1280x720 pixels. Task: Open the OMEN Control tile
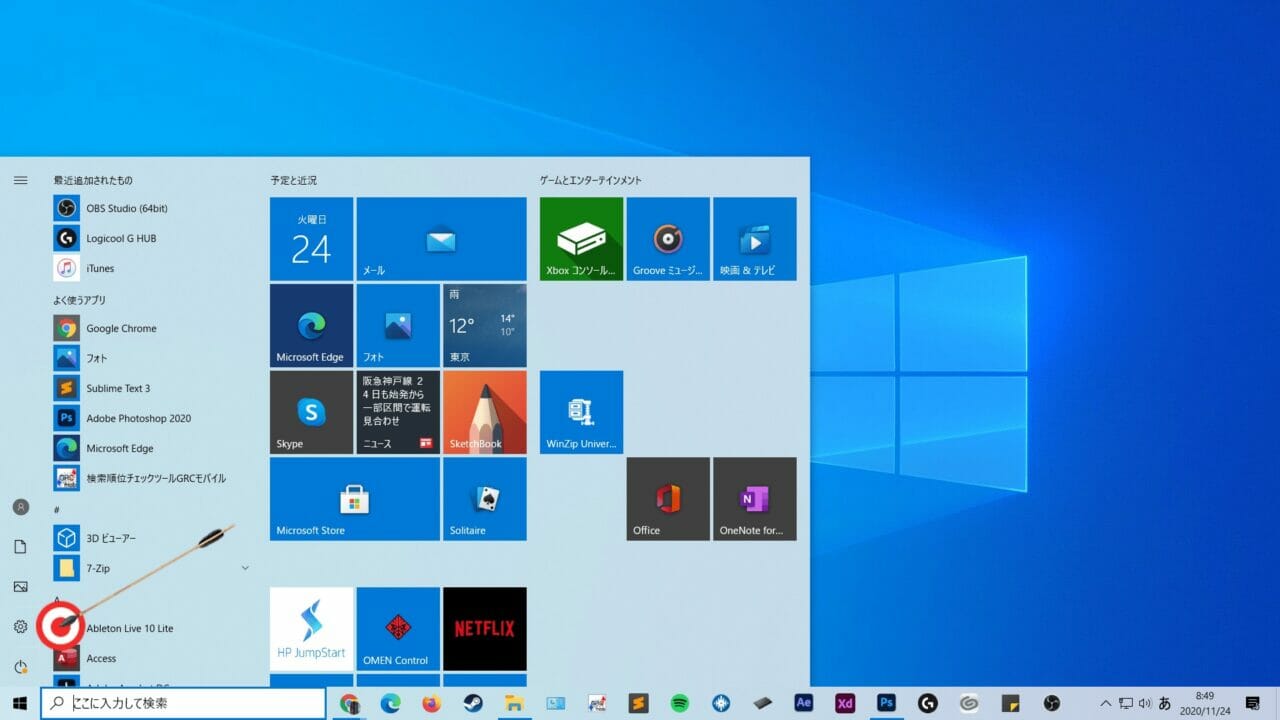[398, 628]
